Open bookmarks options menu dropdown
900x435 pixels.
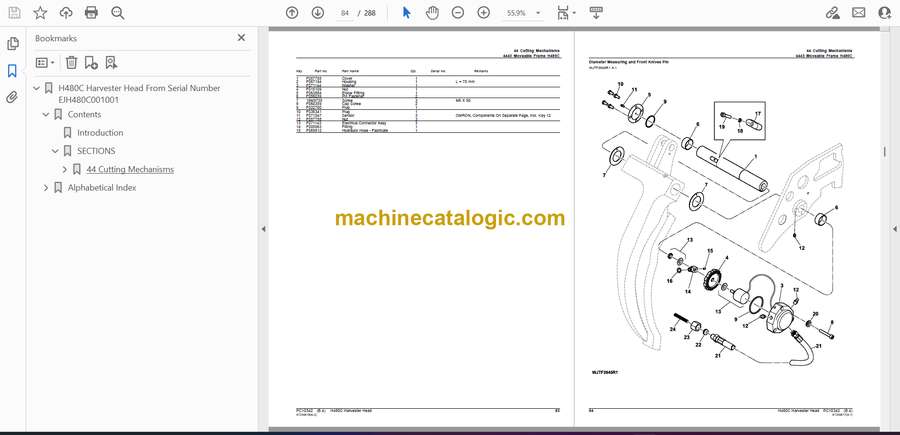coord(45,63)
